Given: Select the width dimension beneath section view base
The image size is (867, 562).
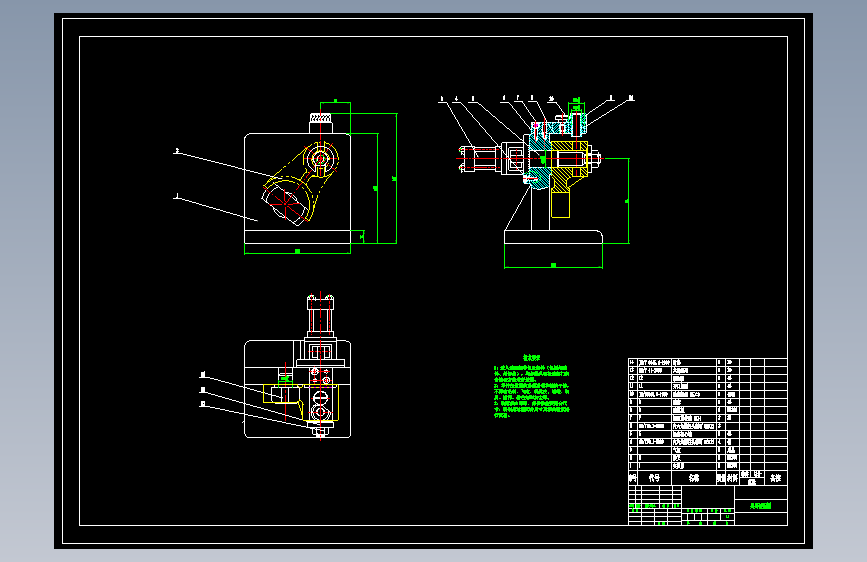Looking at the screenshot, I should point(553,266).
